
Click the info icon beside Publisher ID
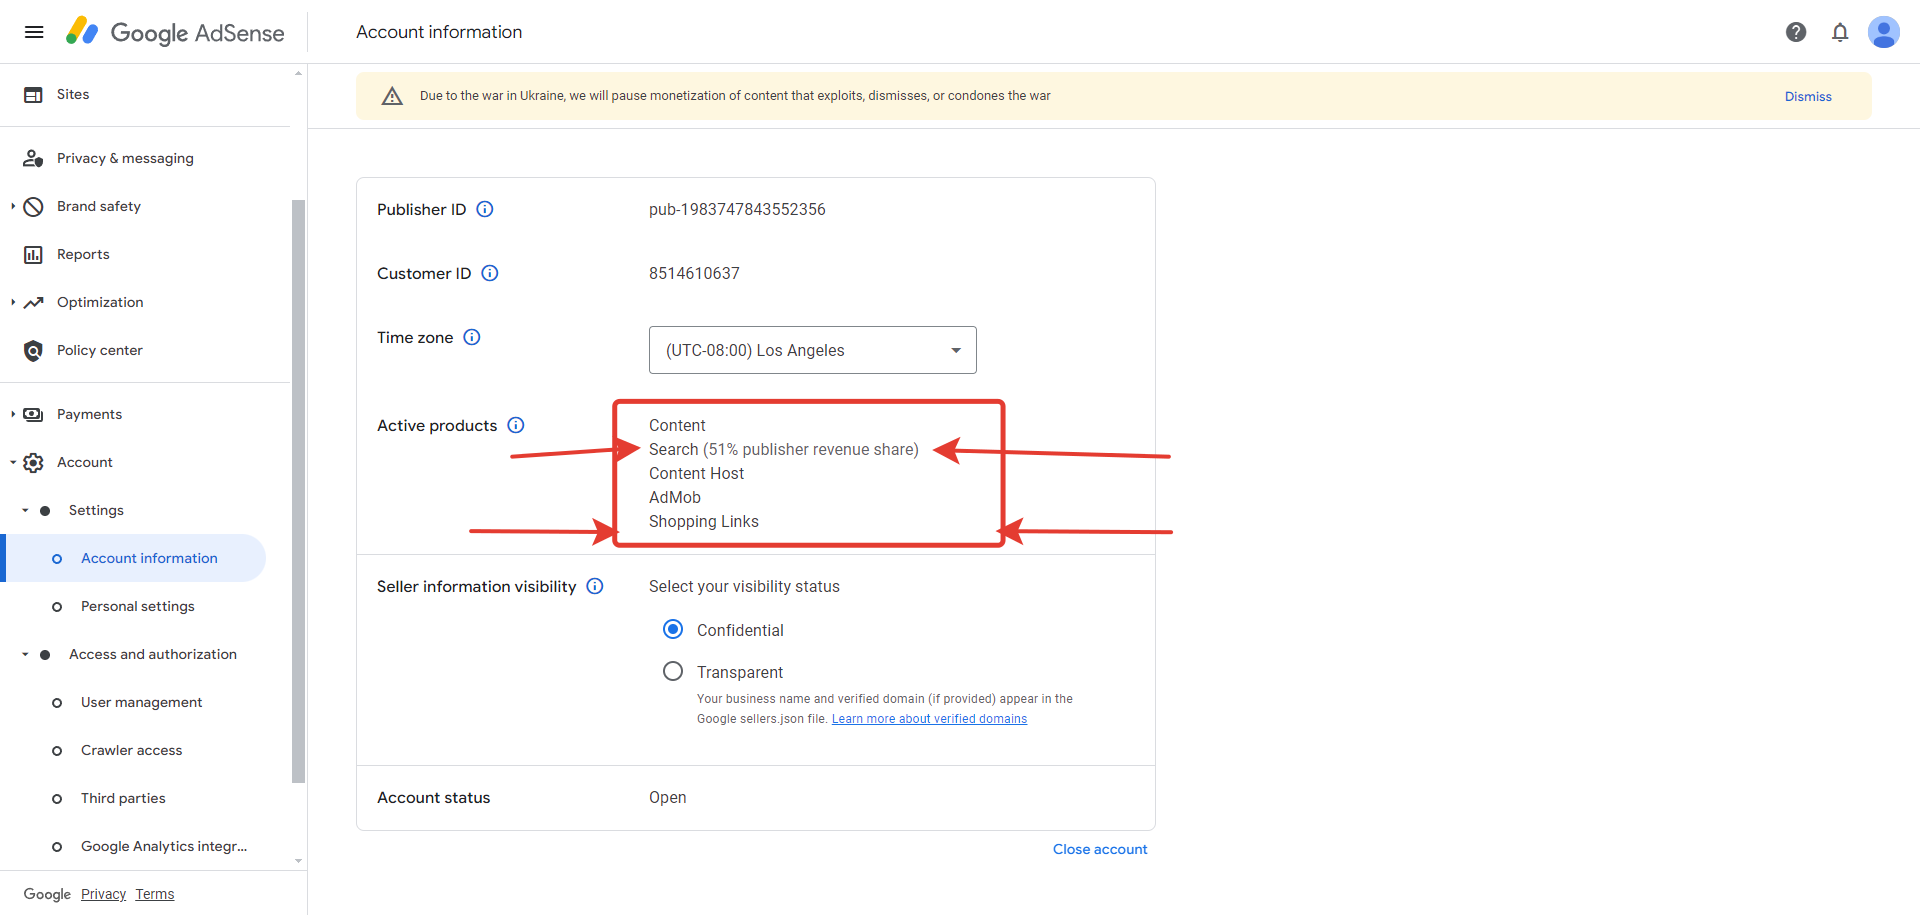[x=485, y=209]
